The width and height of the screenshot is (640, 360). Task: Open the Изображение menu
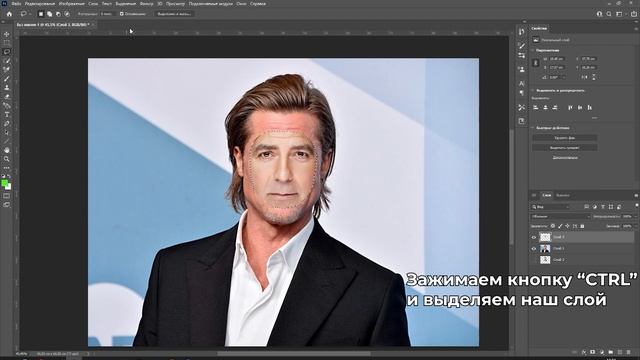point(71,4)
